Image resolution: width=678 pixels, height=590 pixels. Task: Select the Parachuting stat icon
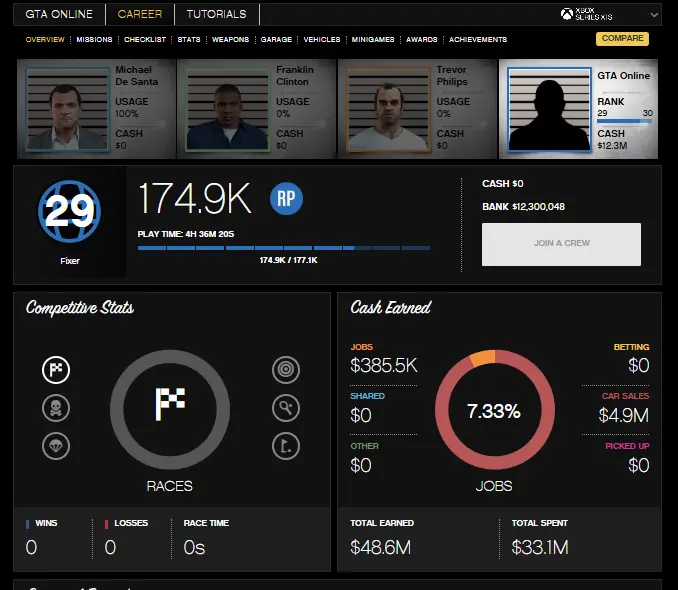[x=56, y=445]
